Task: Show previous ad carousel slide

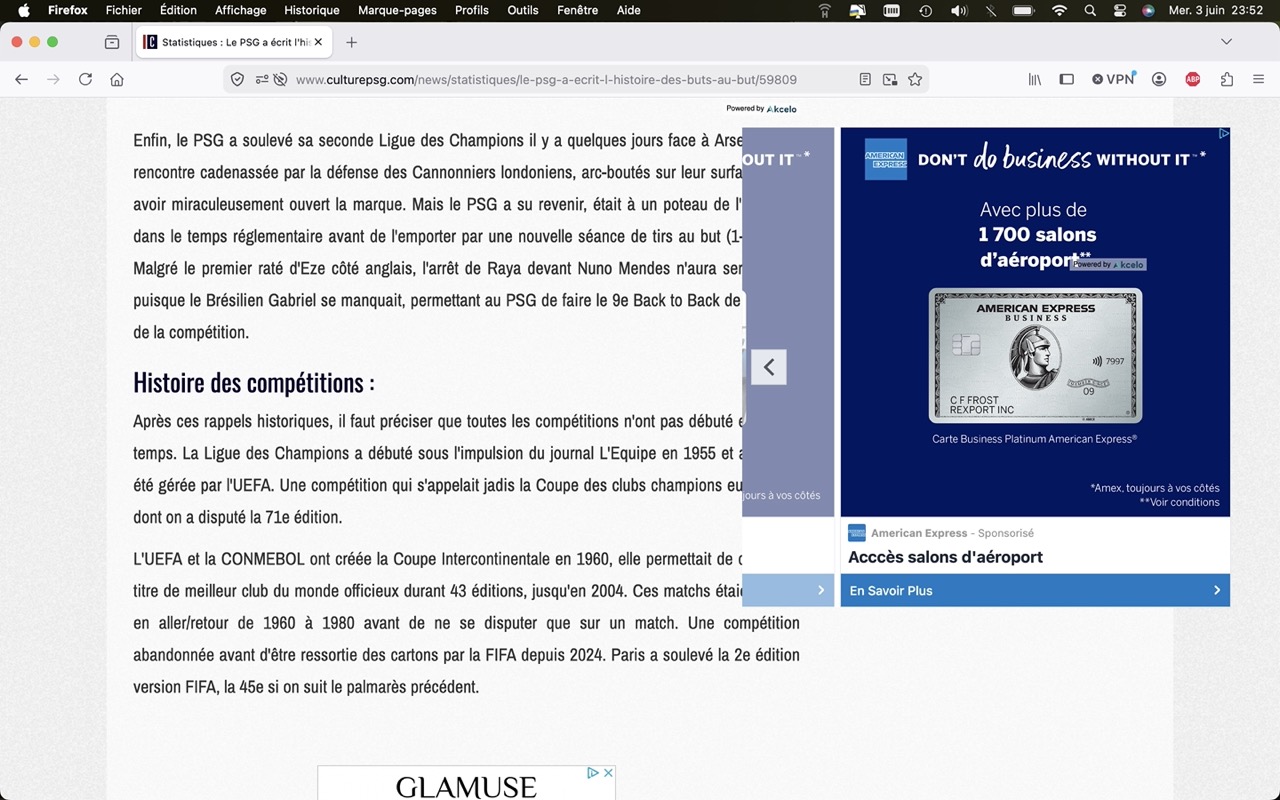Action: [769, 367]
